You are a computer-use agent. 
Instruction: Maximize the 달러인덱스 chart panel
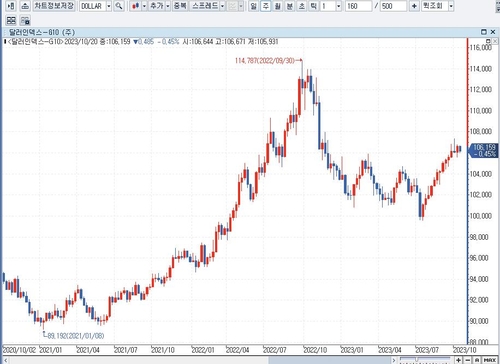484,32
